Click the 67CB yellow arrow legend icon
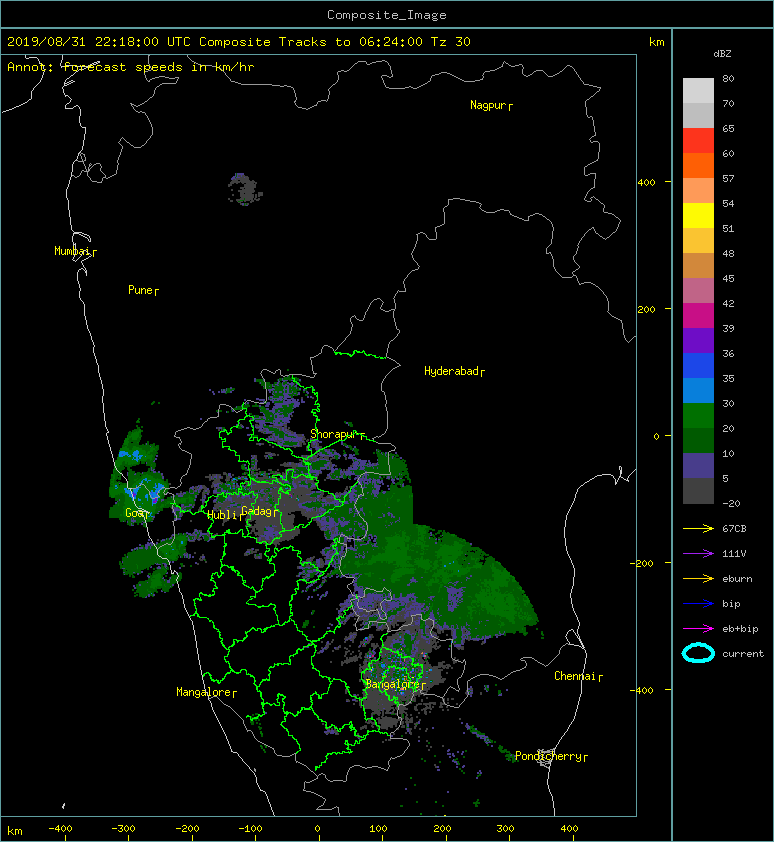This screenshot has height=842, width=774. tap(698, 529)
